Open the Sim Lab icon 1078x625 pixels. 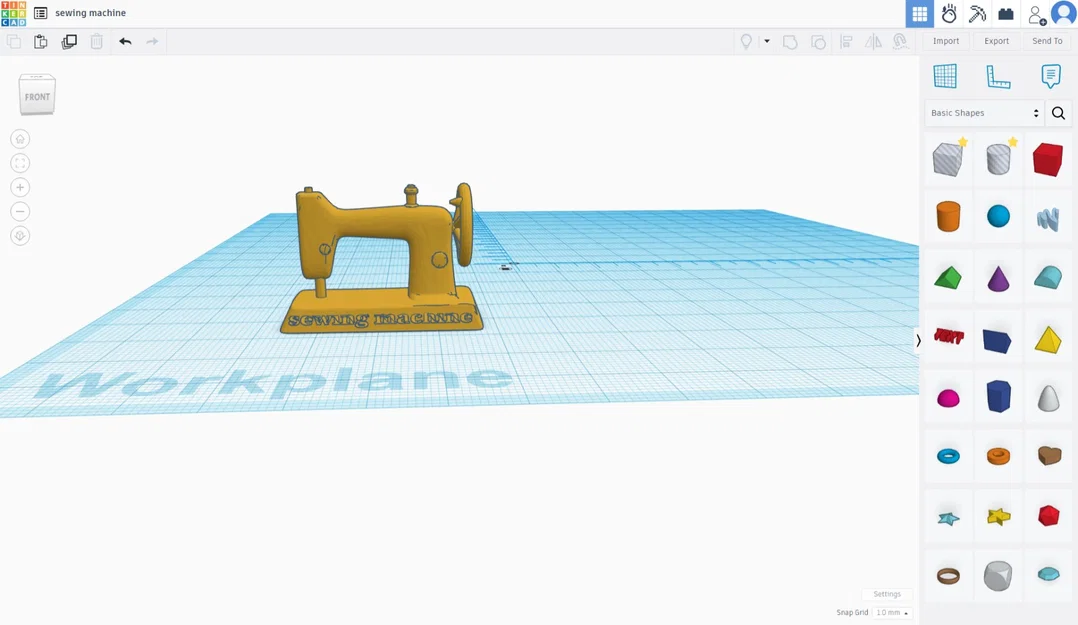tap(949, 14)
